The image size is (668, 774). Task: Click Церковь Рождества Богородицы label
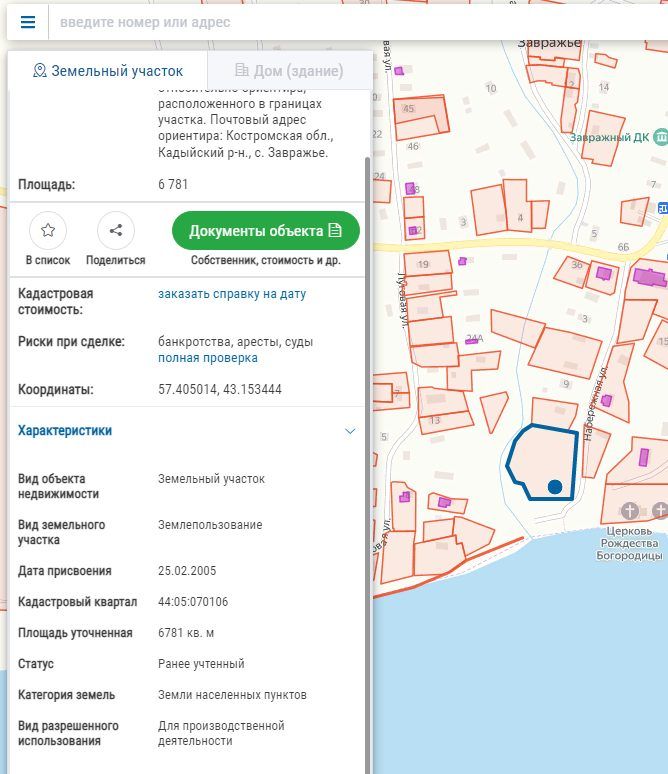tap(629, 543)
